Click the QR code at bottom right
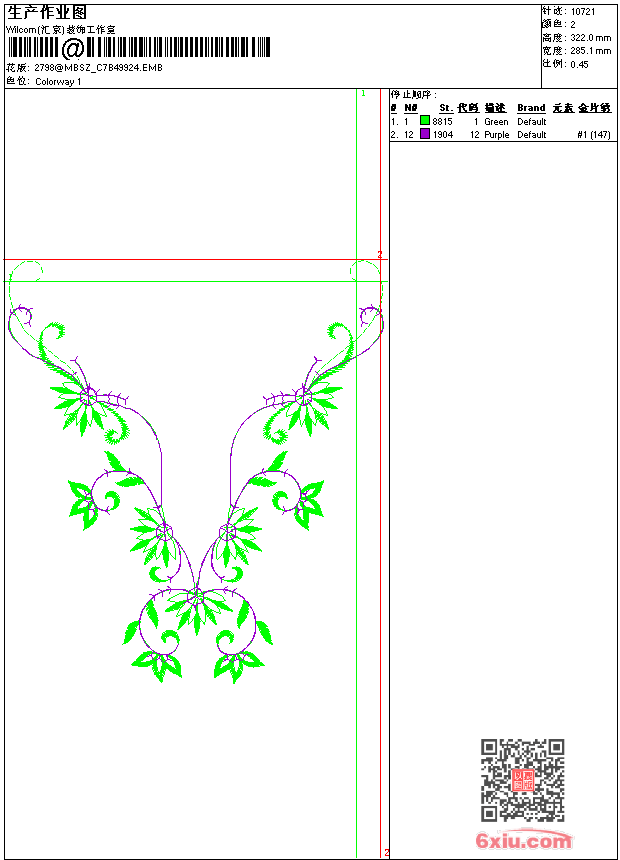 click(523, 780)
